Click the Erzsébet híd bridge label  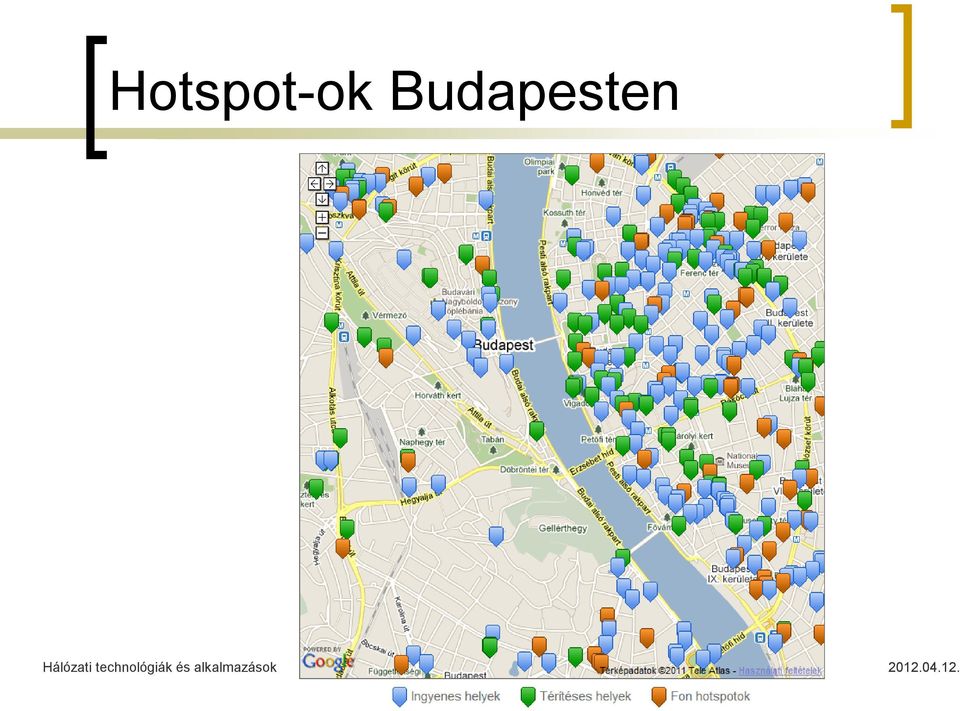[x=591, y=462]
